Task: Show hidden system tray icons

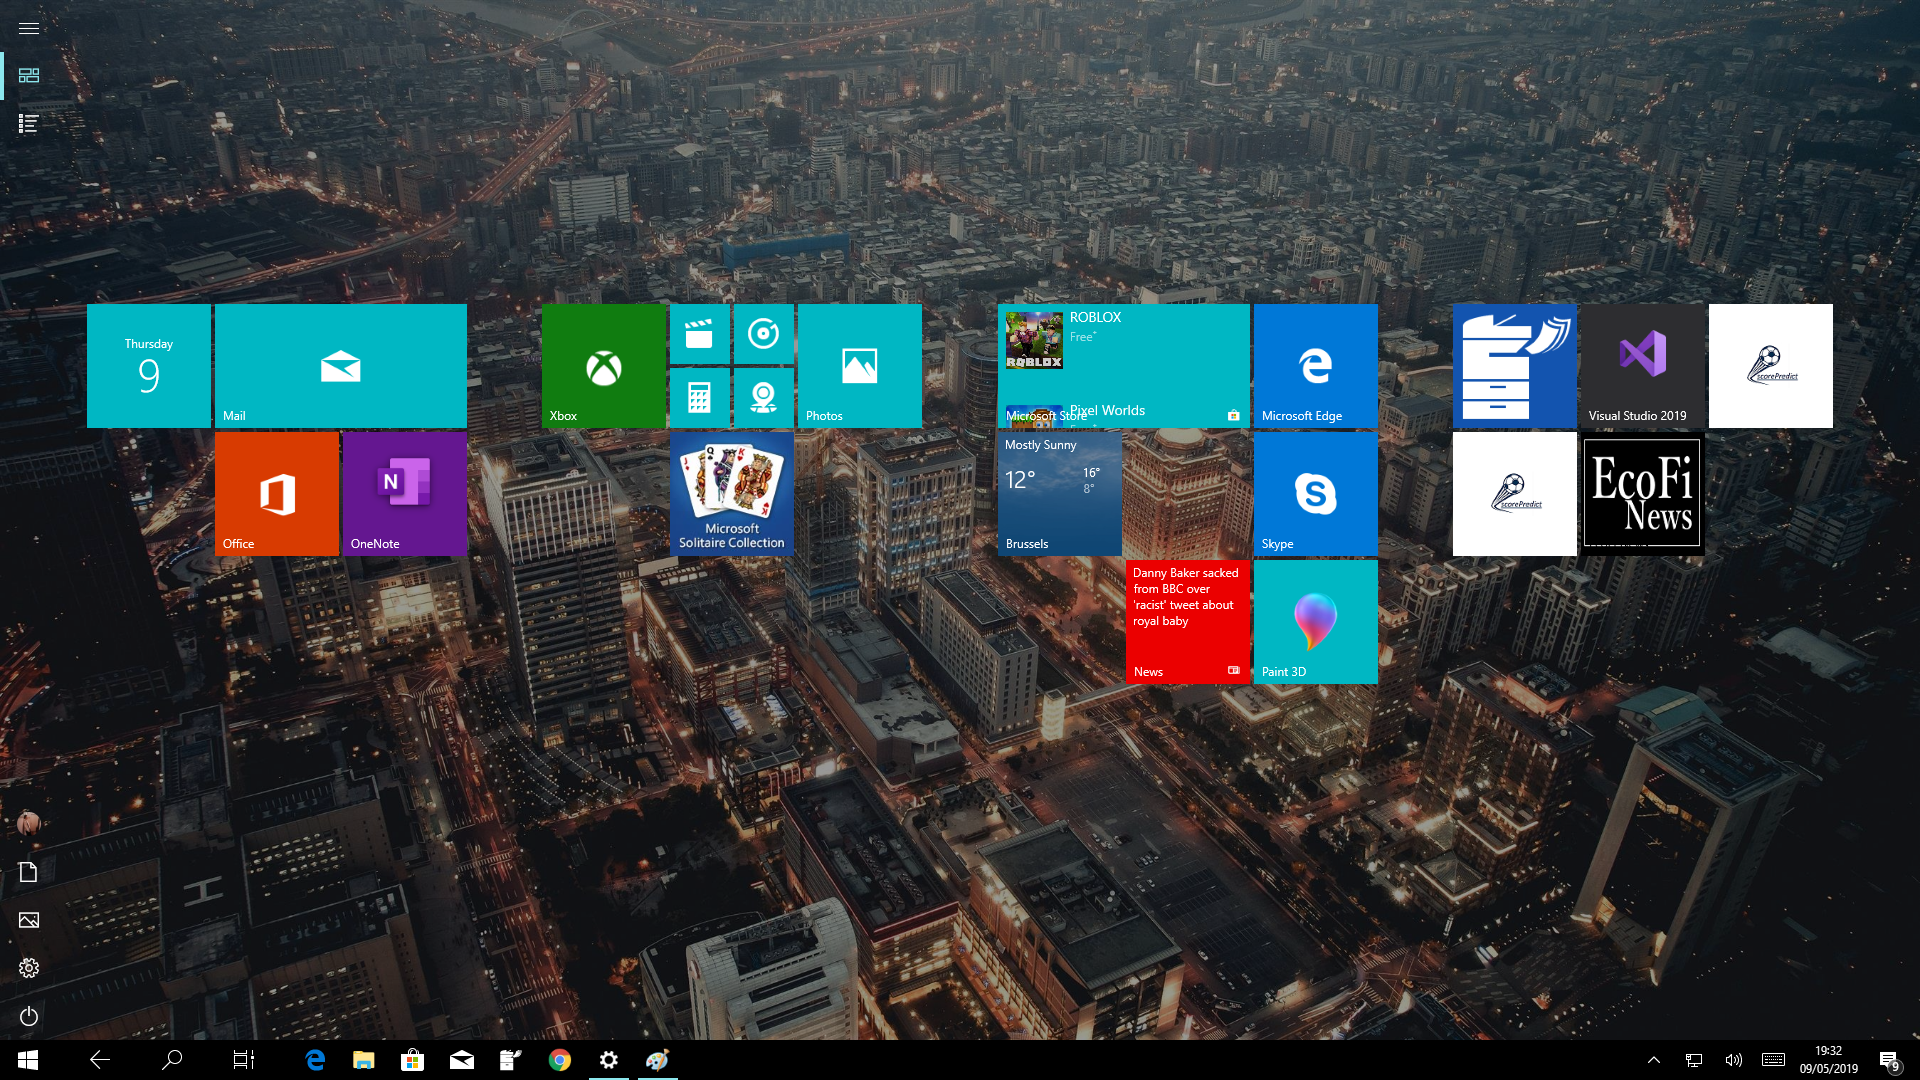Action: point(1654,1060)
